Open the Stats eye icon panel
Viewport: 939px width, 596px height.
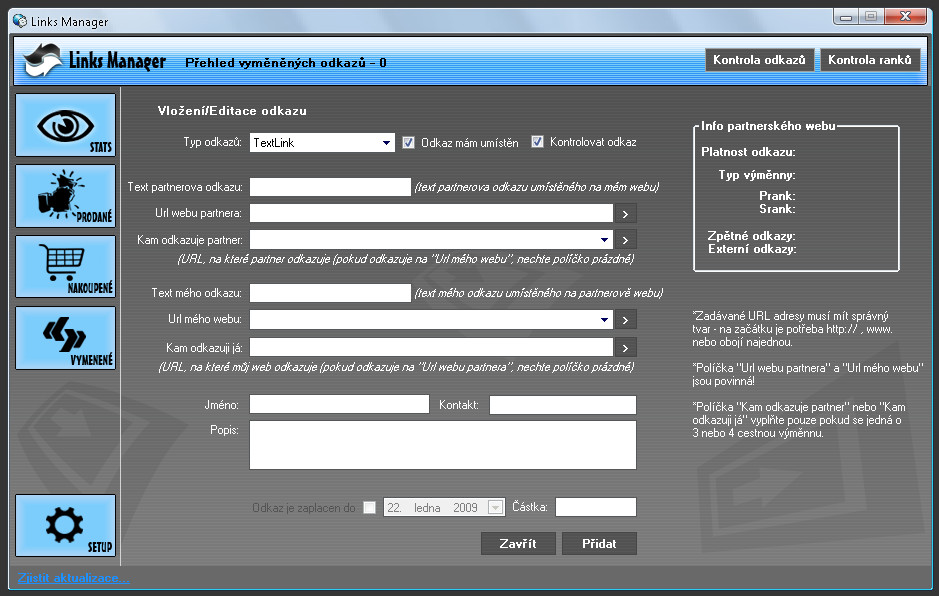click(65, 125)
